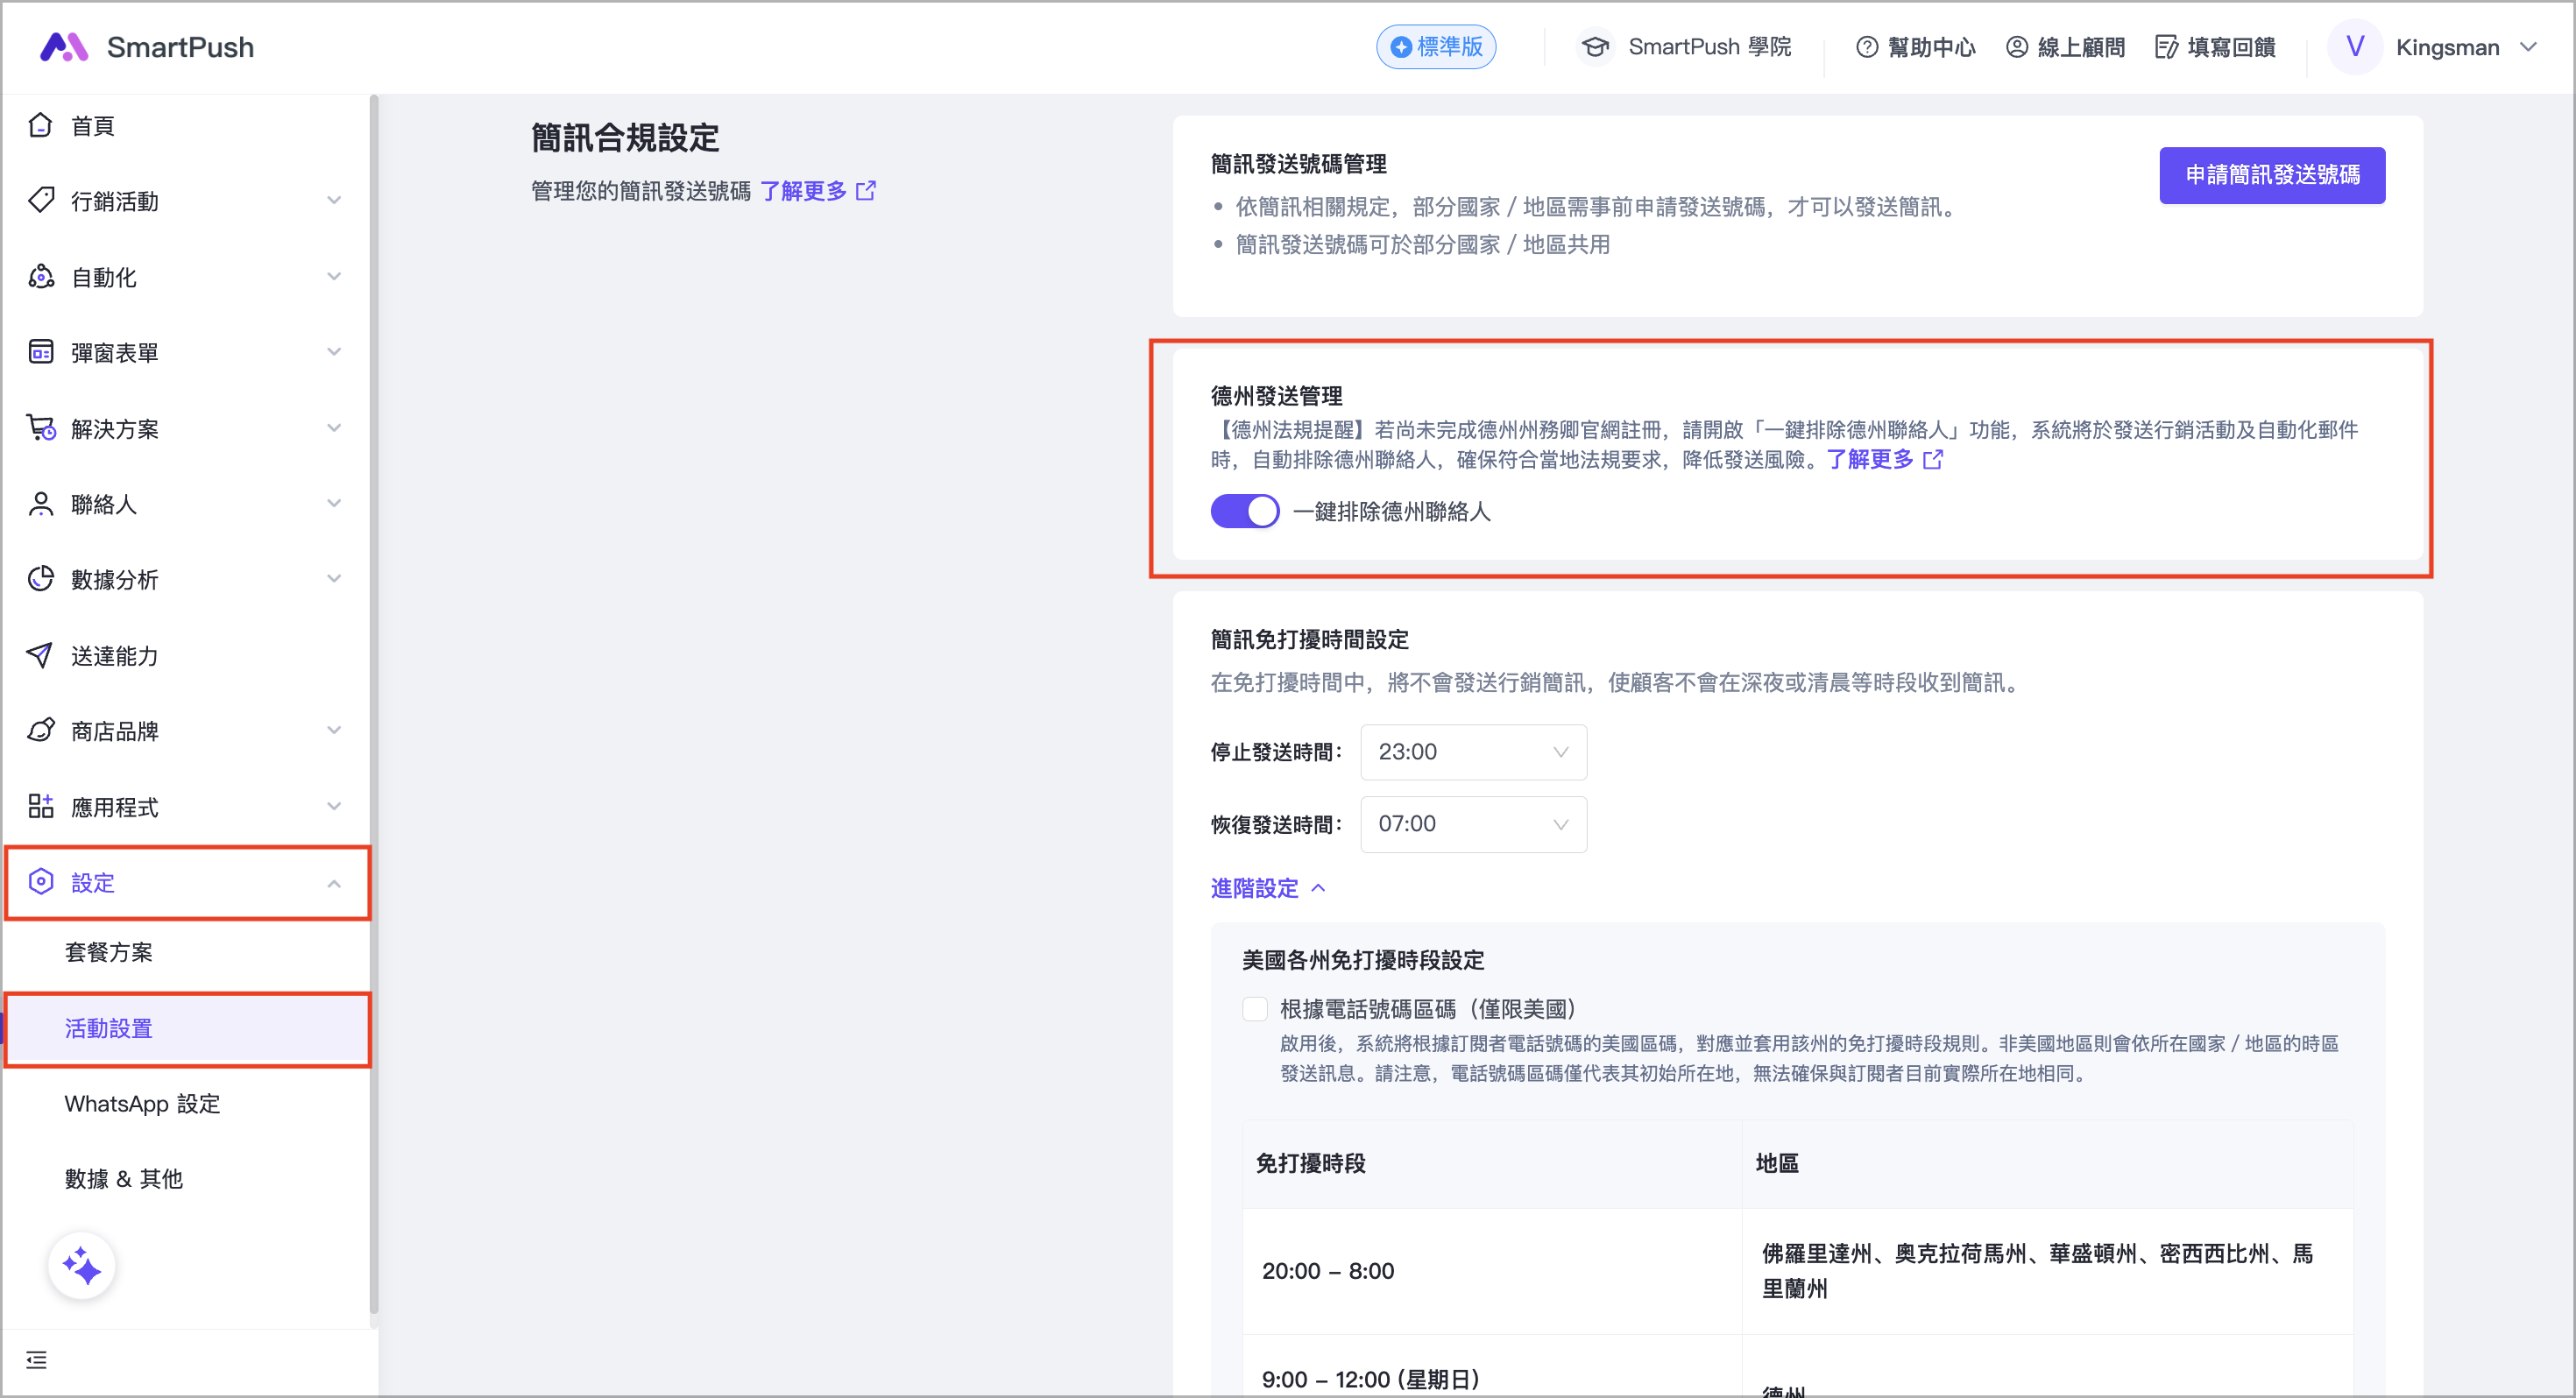
Task: Click the home house icon
Action: [x=40, y=125]
